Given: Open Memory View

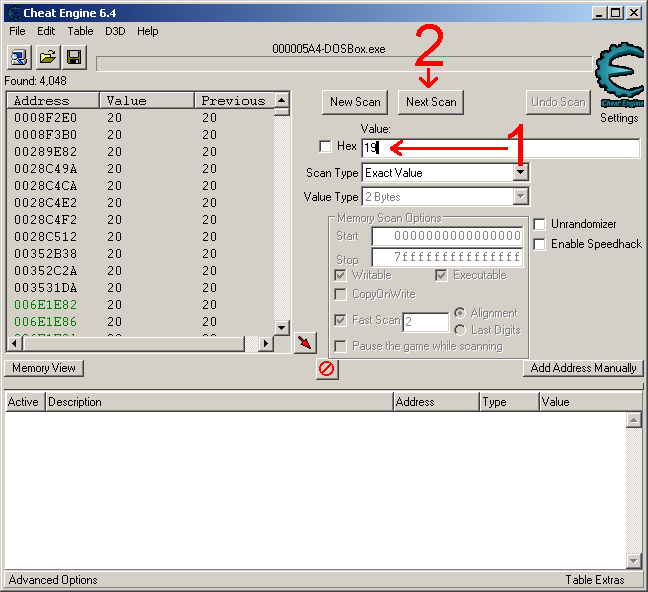Looking at the screenshot, I should [x=44, y=368].
